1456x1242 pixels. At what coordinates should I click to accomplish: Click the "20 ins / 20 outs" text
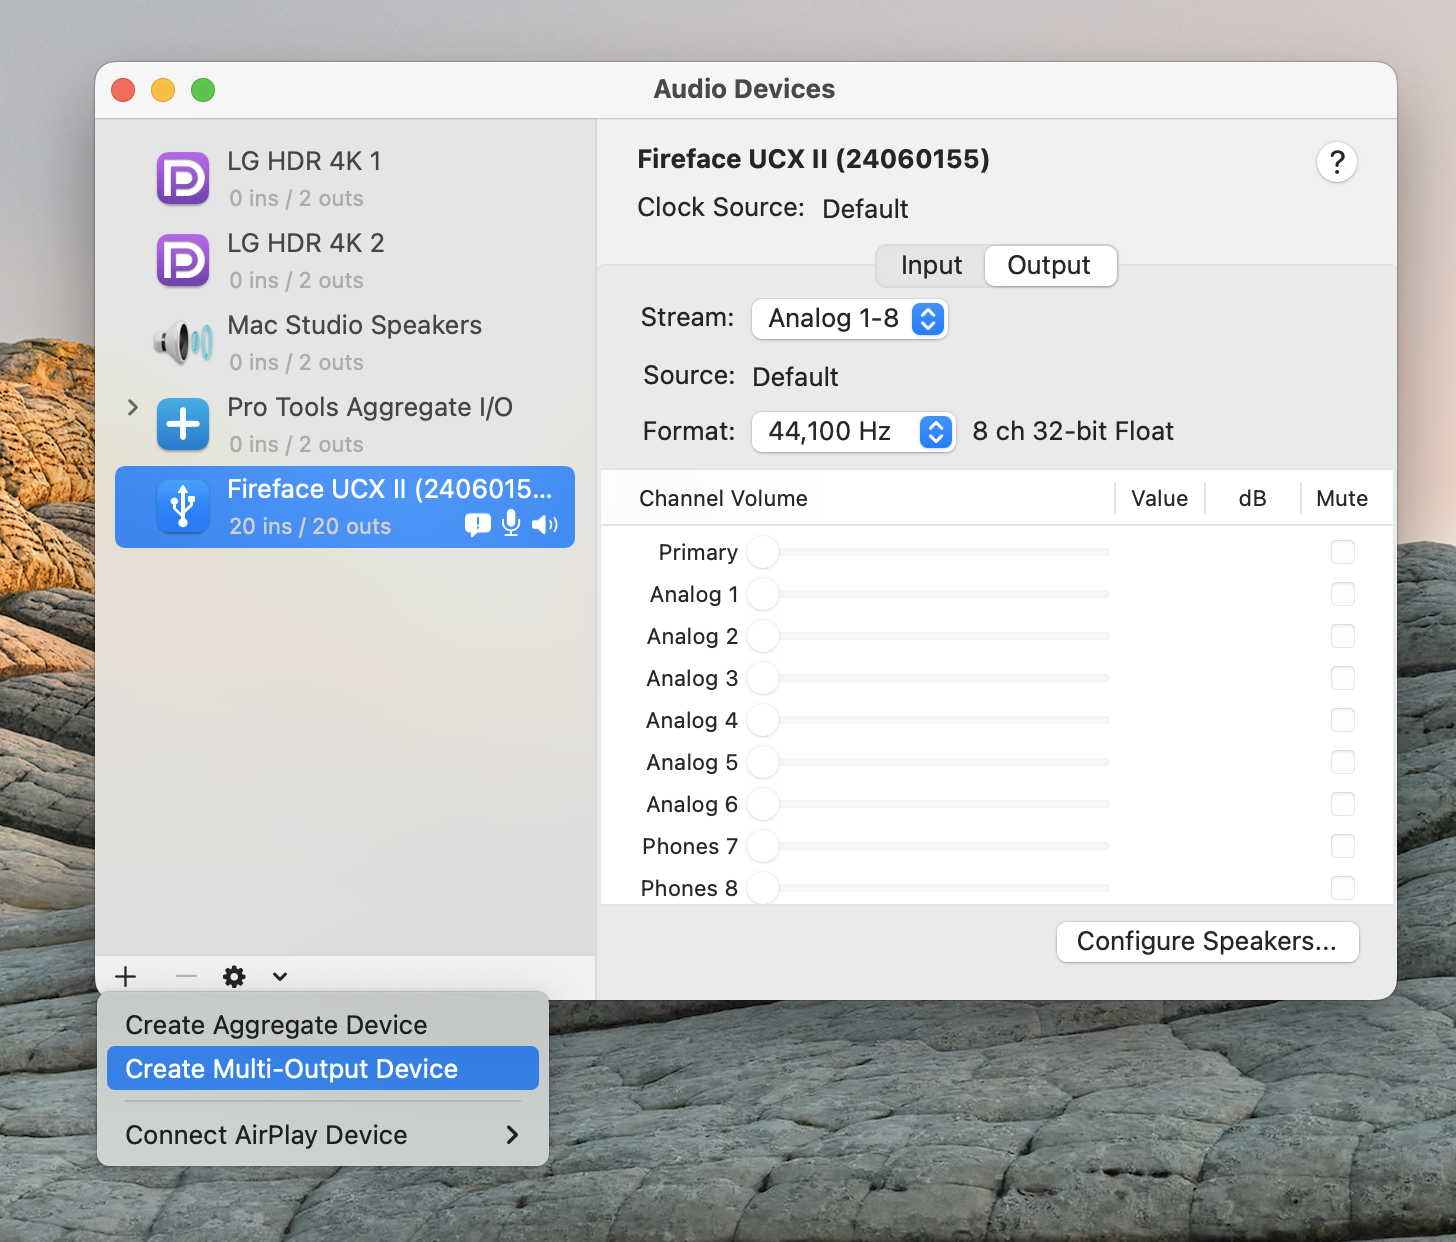[310, 526]
